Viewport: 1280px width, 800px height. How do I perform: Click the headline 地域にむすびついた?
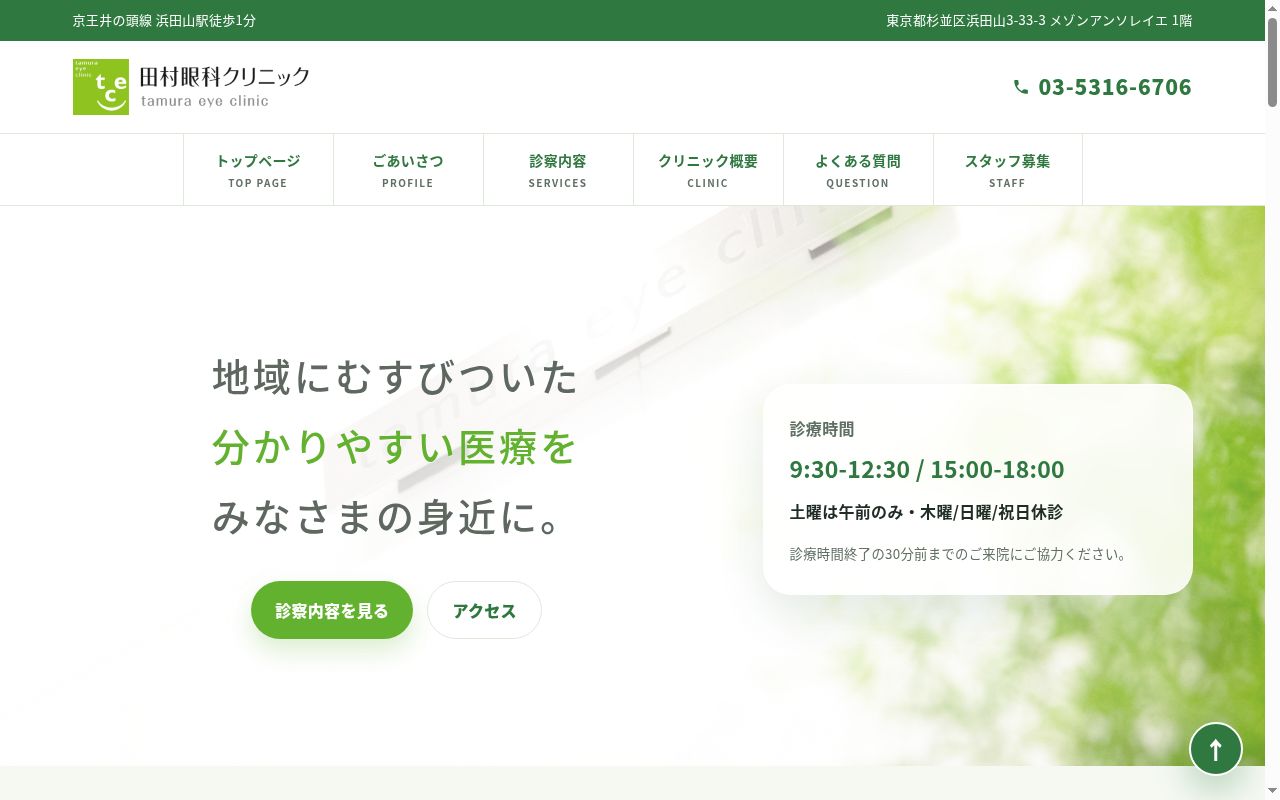tap(396, 376)
